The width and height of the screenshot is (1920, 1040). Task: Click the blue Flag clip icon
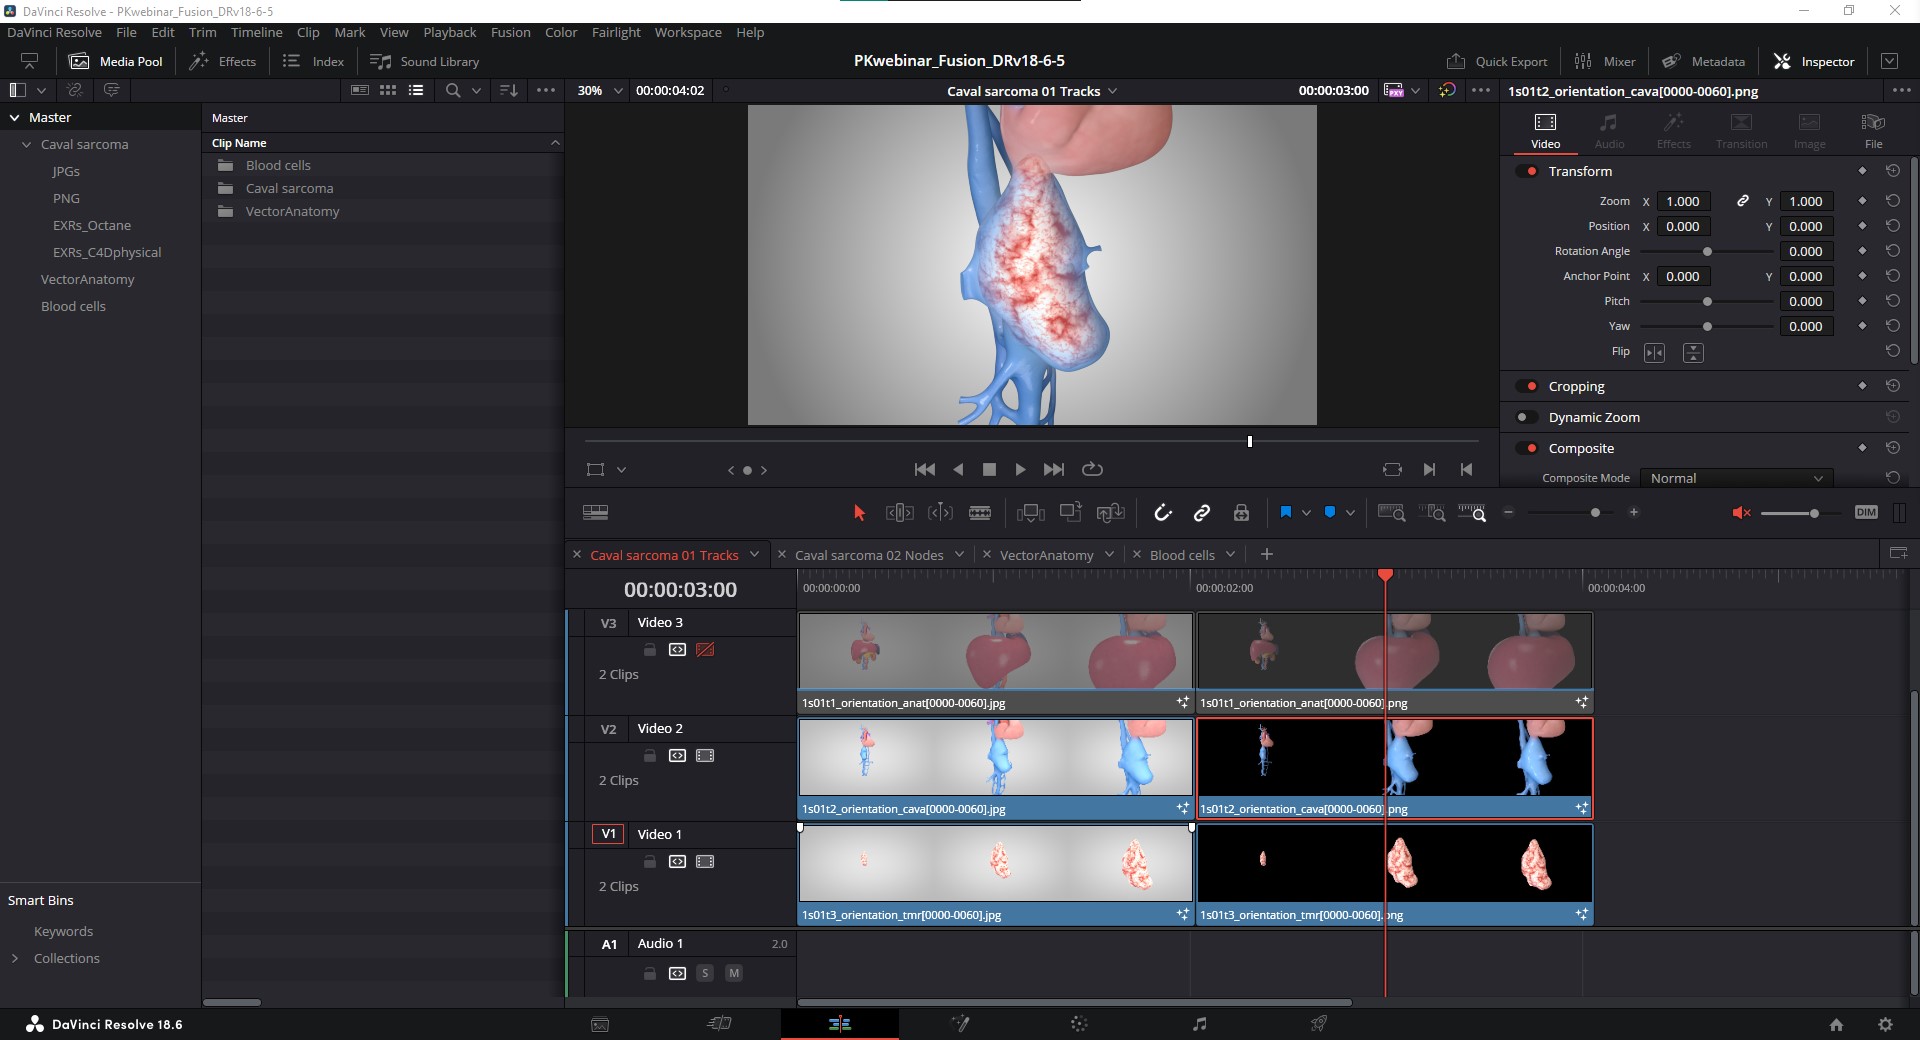[1286, 512]
